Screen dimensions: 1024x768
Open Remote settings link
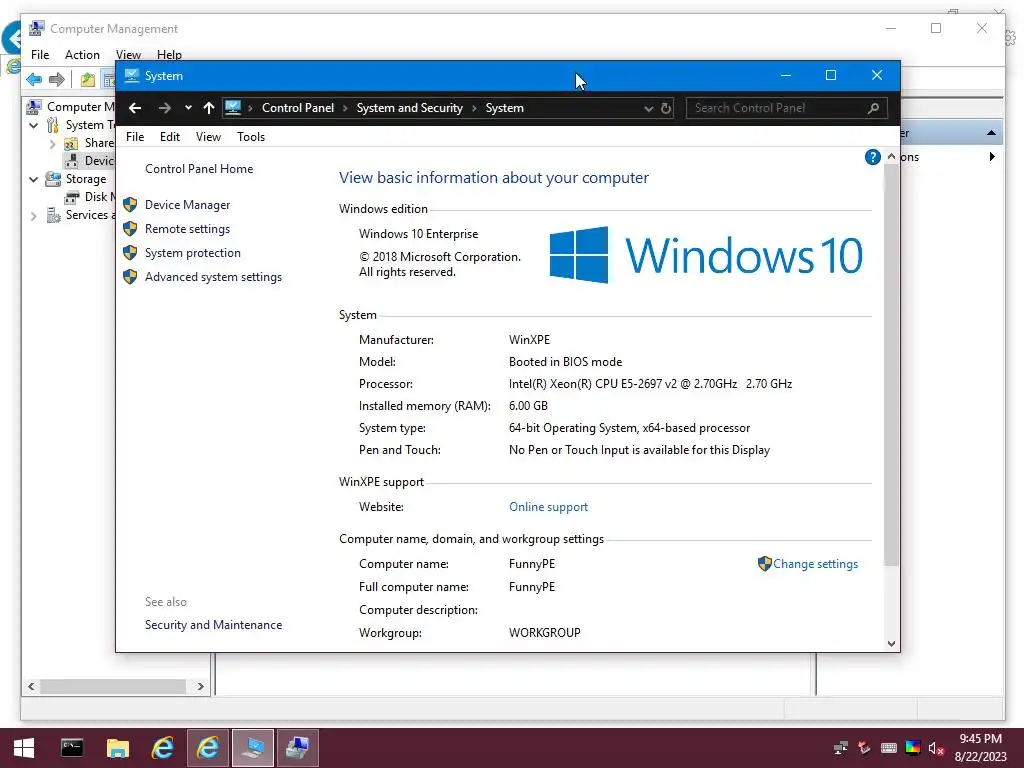pyautogui.click(x=187, y=229)
